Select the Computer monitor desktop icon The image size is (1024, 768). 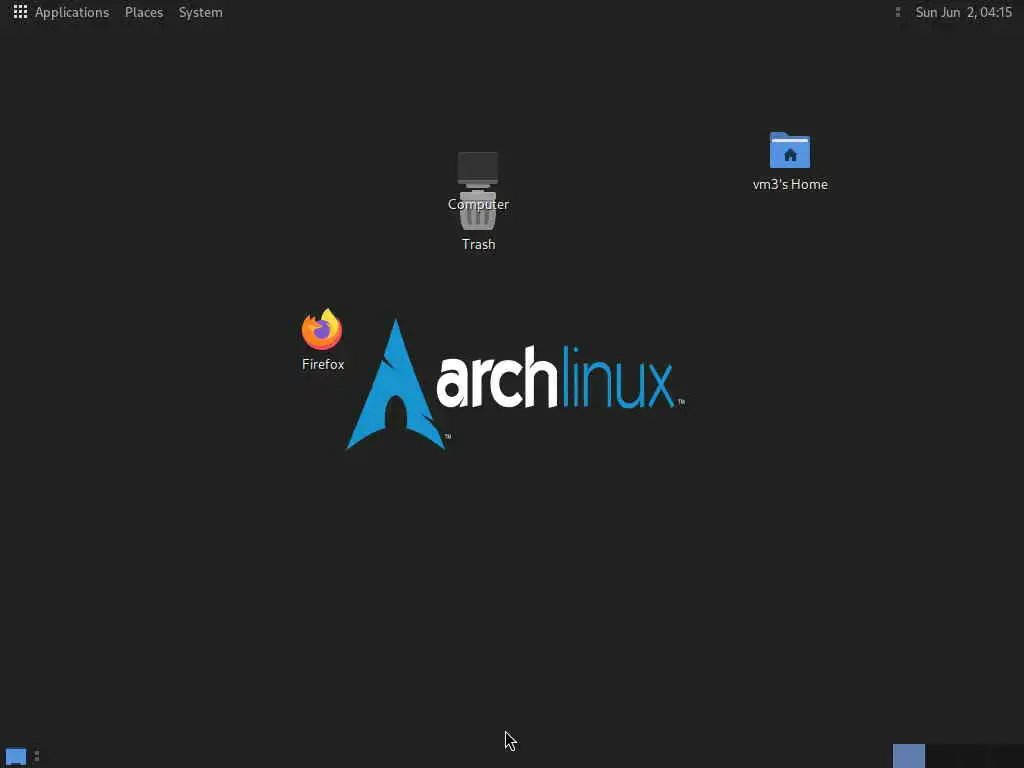(x=478, y=169)
